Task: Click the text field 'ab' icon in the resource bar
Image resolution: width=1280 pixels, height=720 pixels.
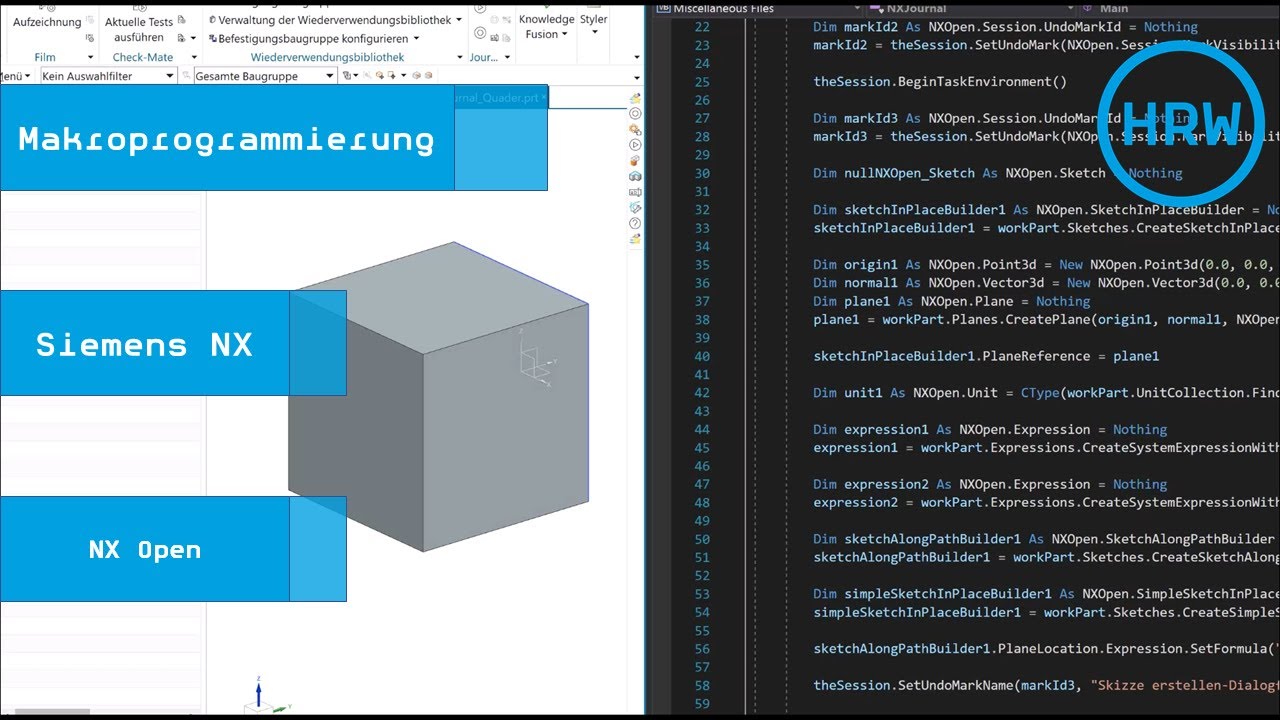Action: click(x=635, y=192)
